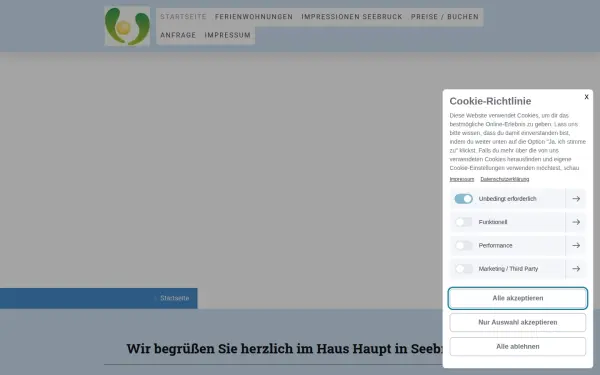Open Preise / Buchen page
This screenshot has height=375, width=600.
tap(445, 17)
